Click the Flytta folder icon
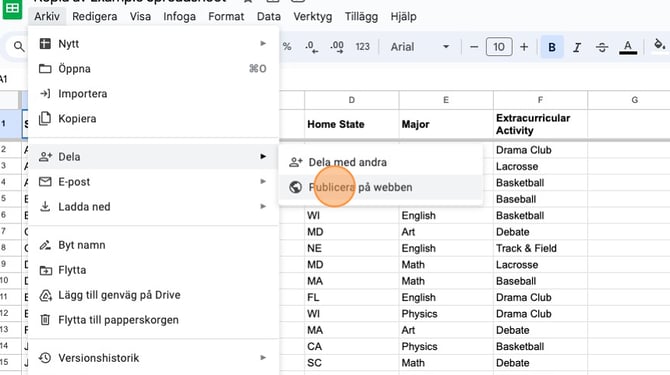 coord(45,270)
